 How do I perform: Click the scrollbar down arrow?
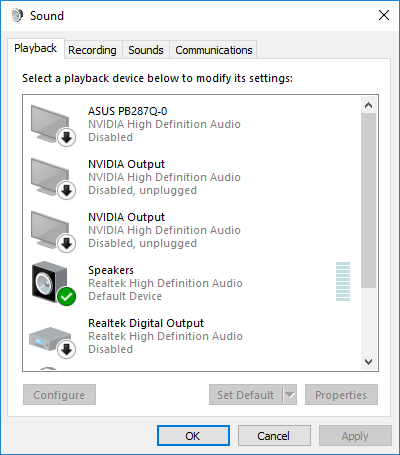pyautogui.click(x=368, y=362)
